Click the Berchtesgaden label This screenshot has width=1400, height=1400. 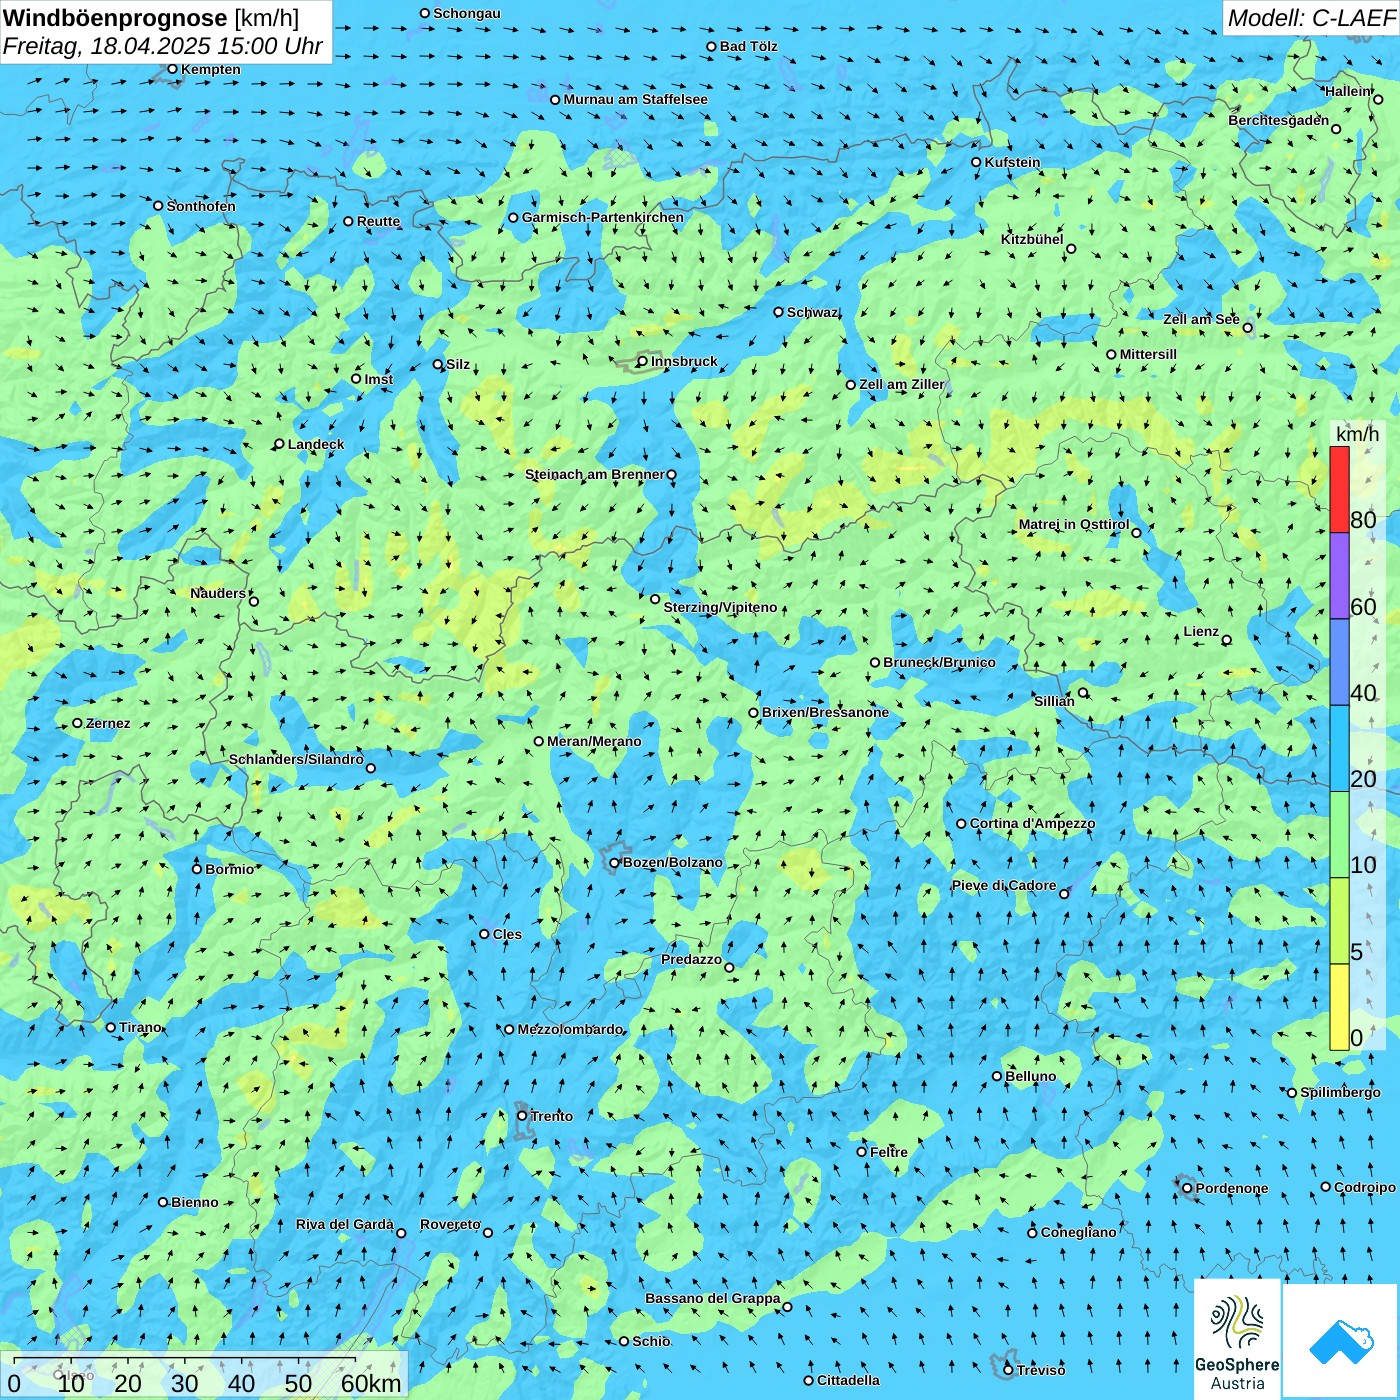[1279, 121]
